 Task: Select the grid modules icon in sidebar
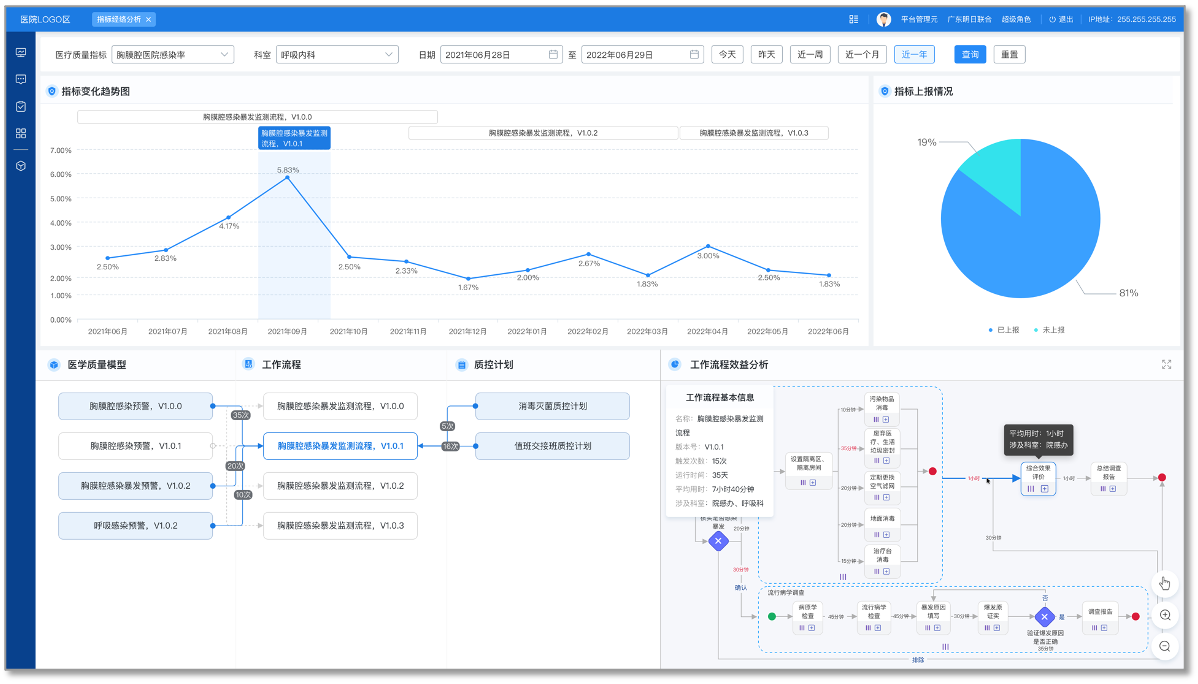pos(20,133)
